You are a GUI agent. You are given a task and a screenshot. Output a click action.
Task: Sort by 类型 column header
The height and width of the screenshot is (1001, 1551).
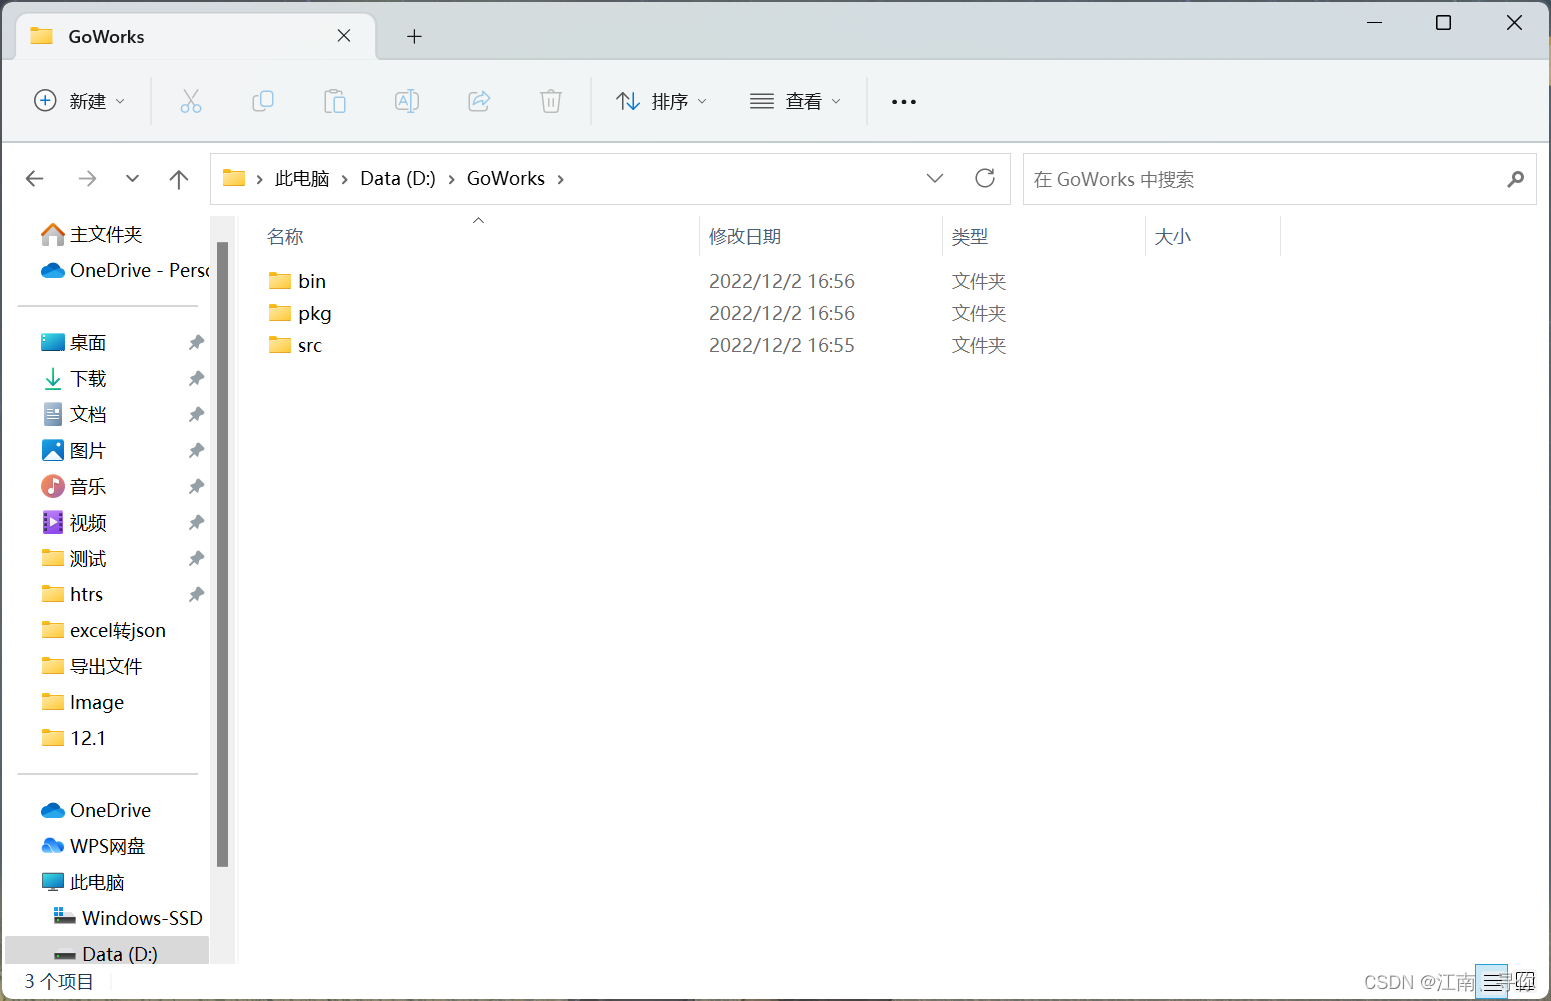[x=970, y=237]
